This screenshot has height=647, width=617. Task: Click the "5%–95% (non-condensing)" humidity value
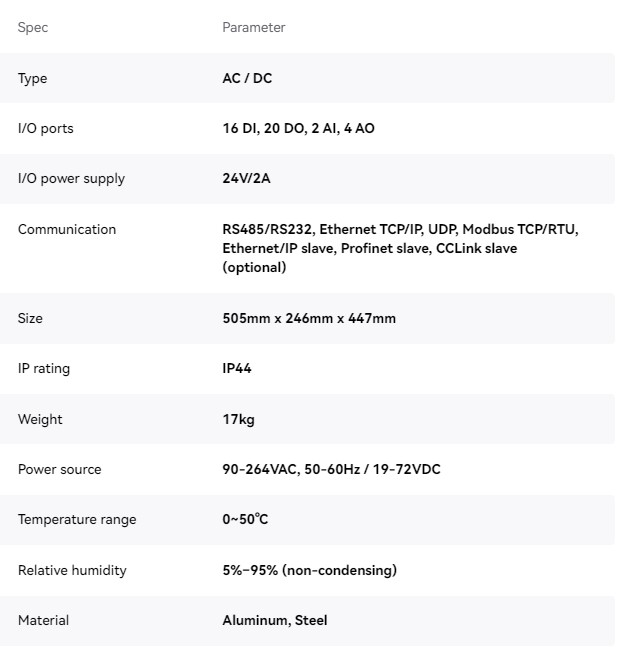click(309, 571)
